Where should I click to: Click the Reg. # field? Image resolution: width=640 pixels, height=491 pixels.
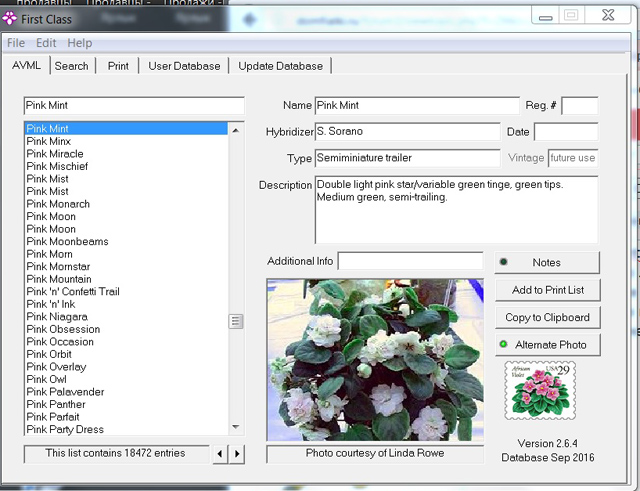580,106
